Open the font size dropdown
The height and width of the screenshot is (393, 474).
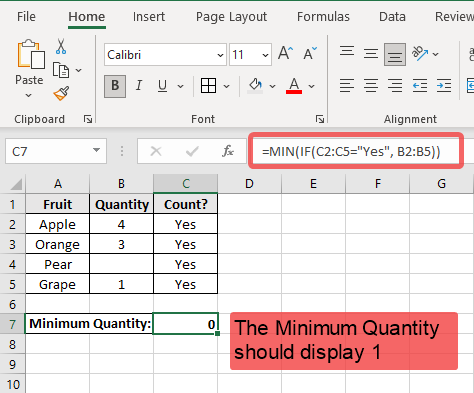click(x=265, y=55)
